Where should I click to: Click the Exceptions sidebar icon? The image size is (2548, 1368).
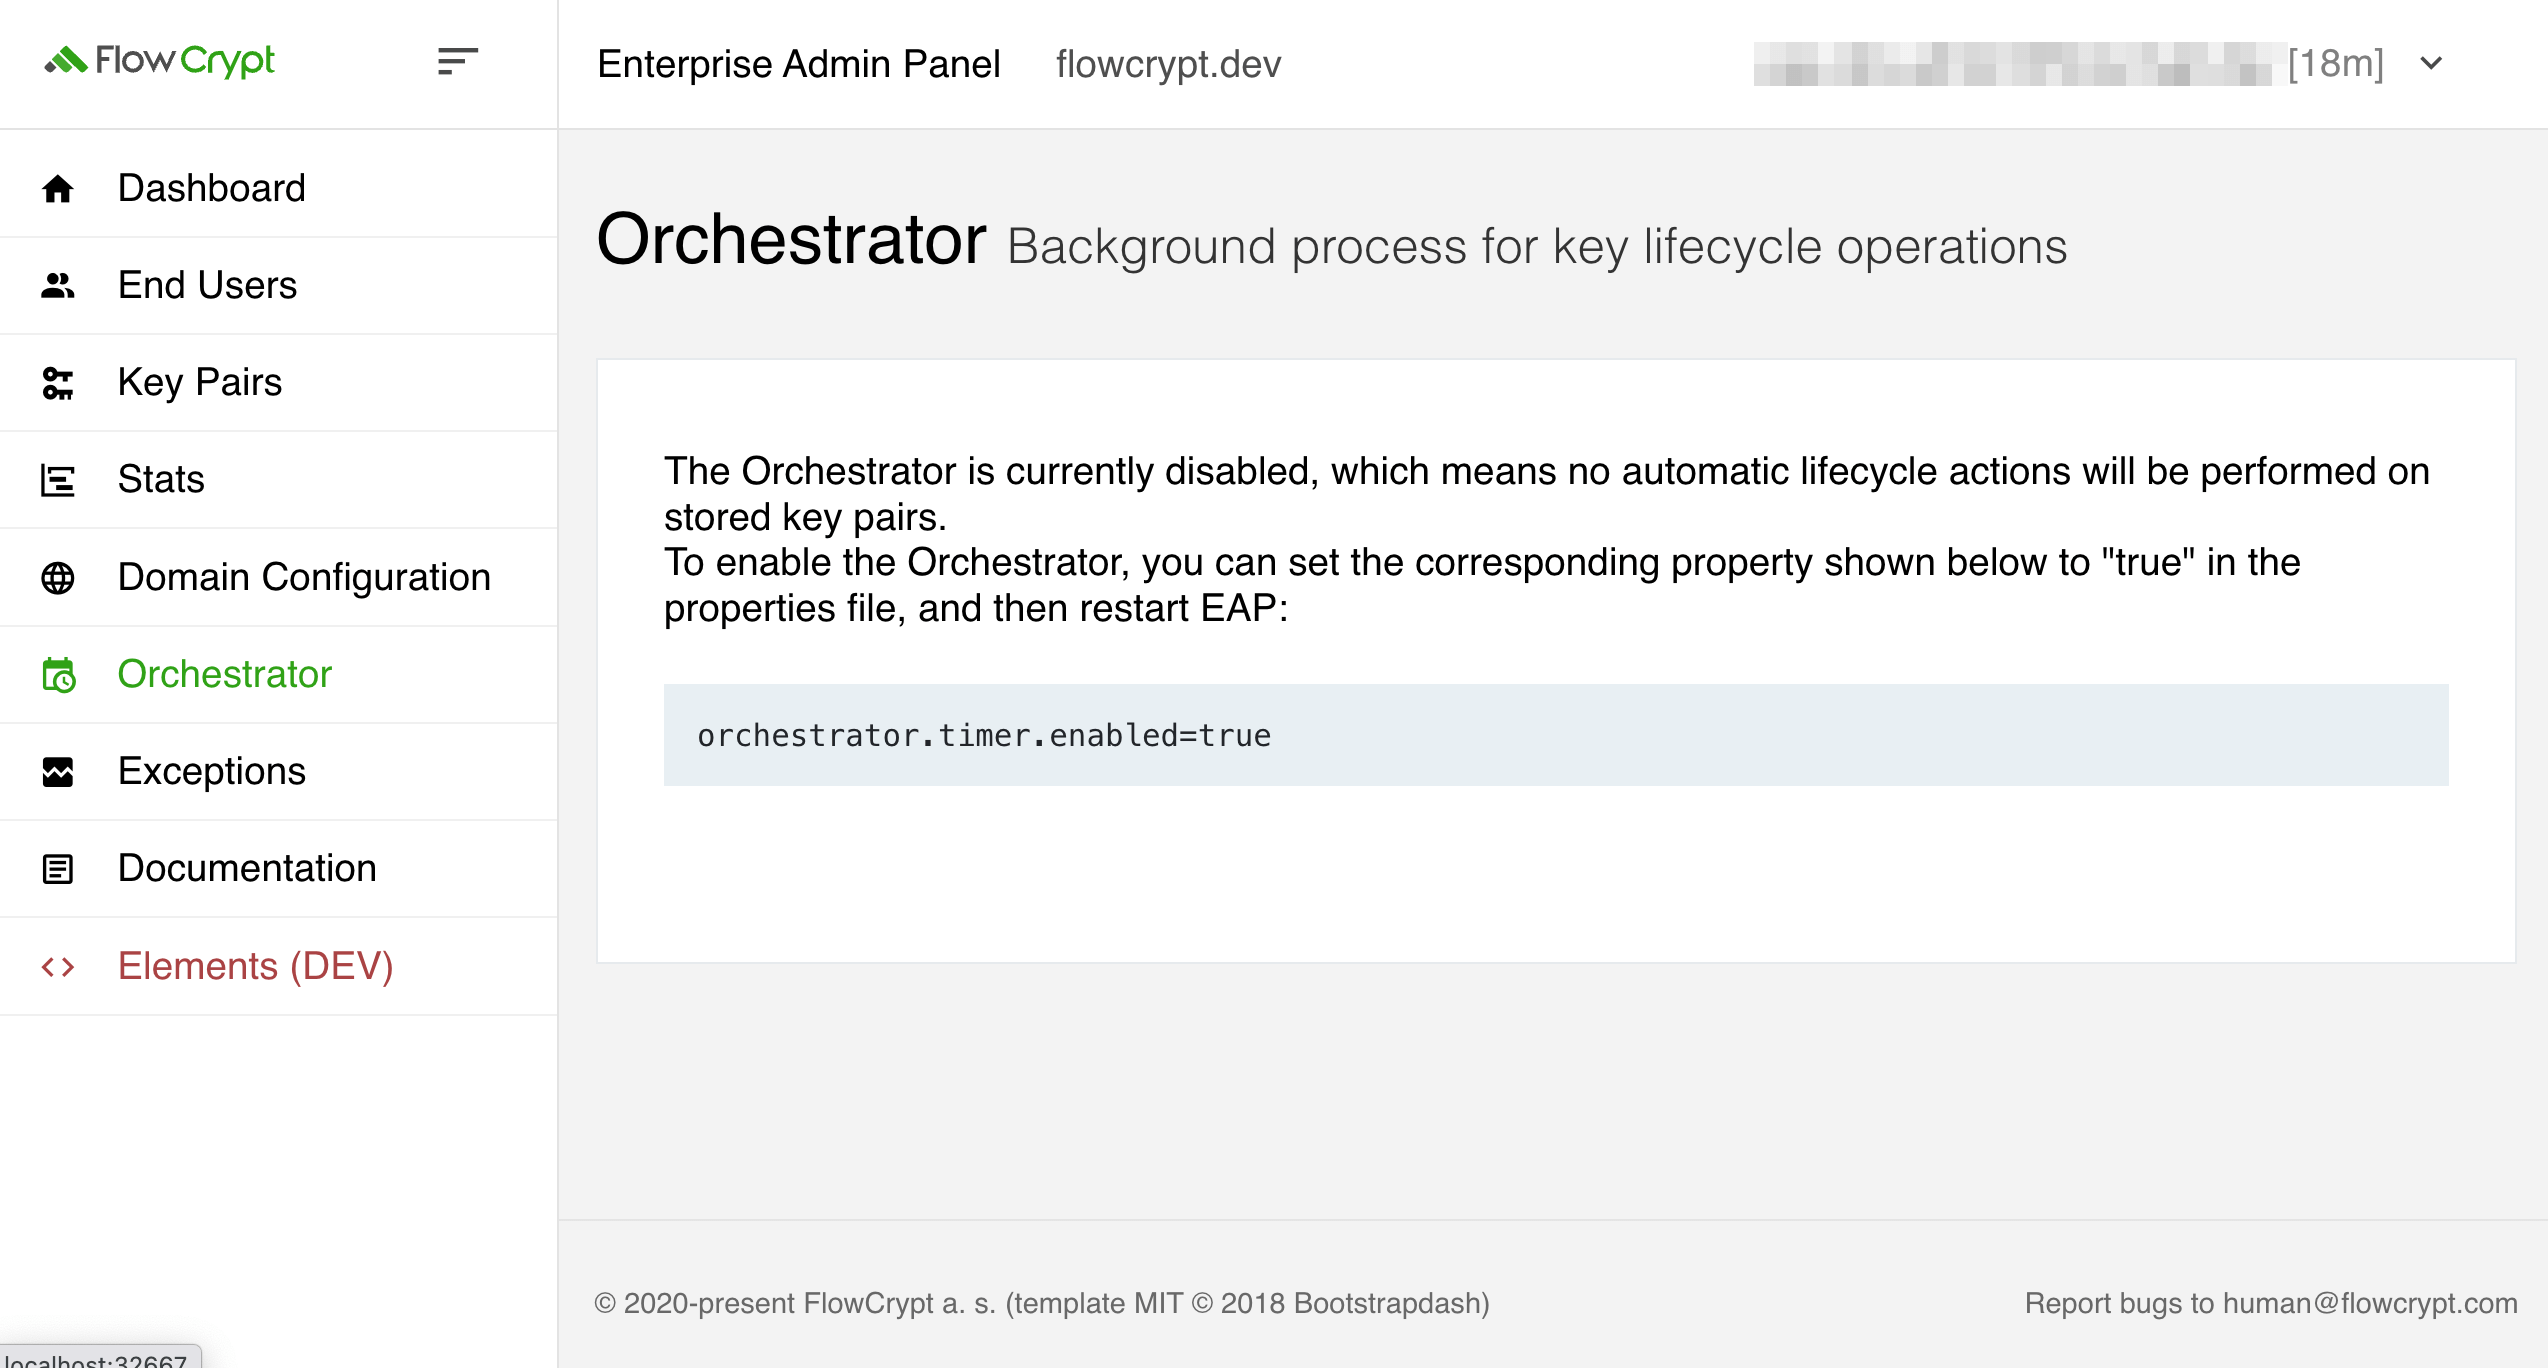coord(59,770)
